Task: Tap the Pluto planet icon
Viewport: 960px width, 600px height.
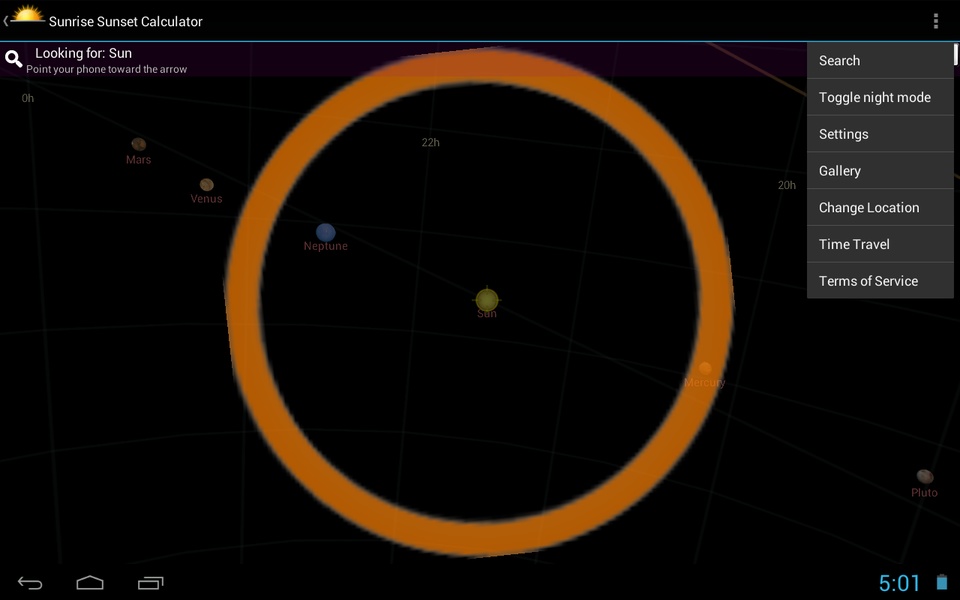Action: pyautogui.click(x=925, y=476)
